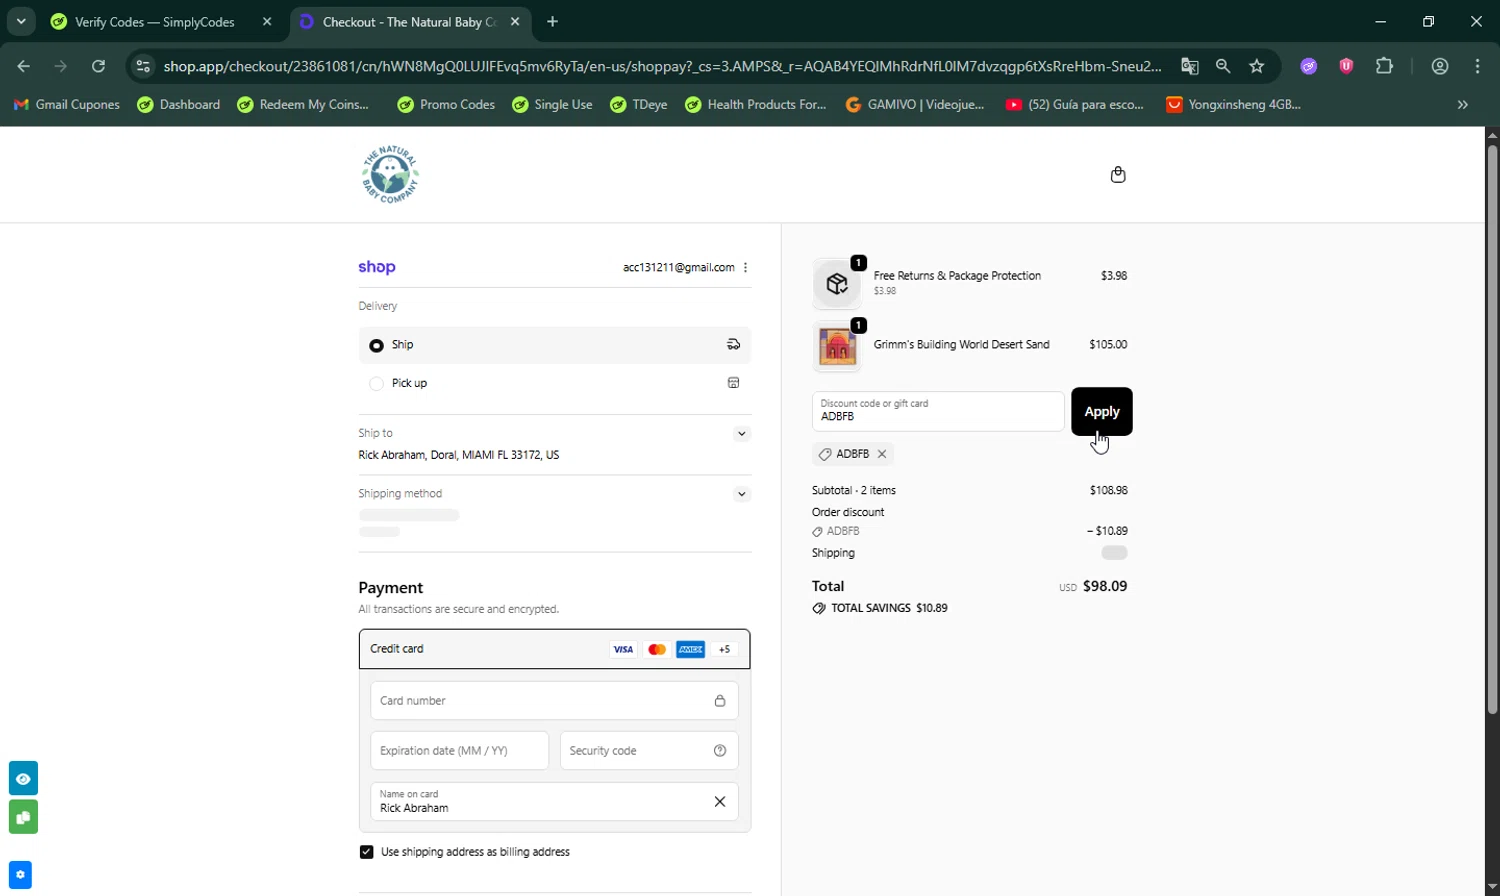
Task: Toggle Use shipping address as billing address
Action: (x=366, y=852)
